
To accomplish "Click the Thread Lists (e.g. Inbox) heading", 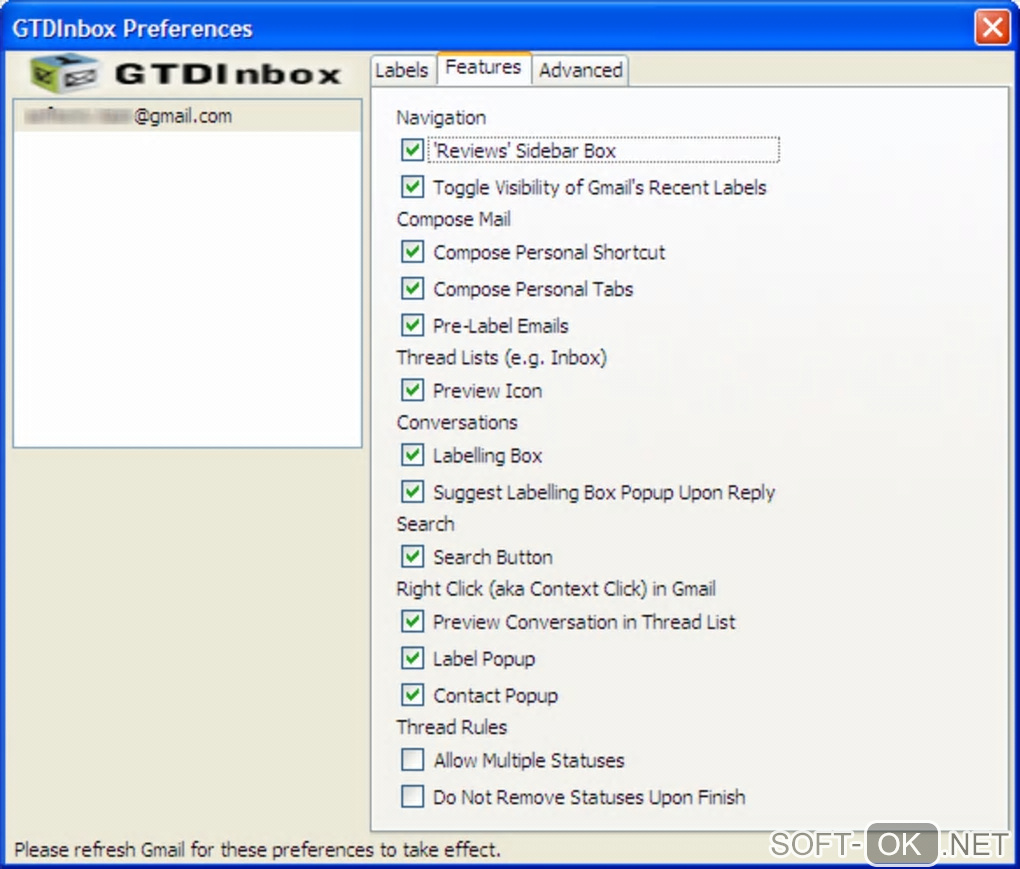I will (x=502, y=358).
